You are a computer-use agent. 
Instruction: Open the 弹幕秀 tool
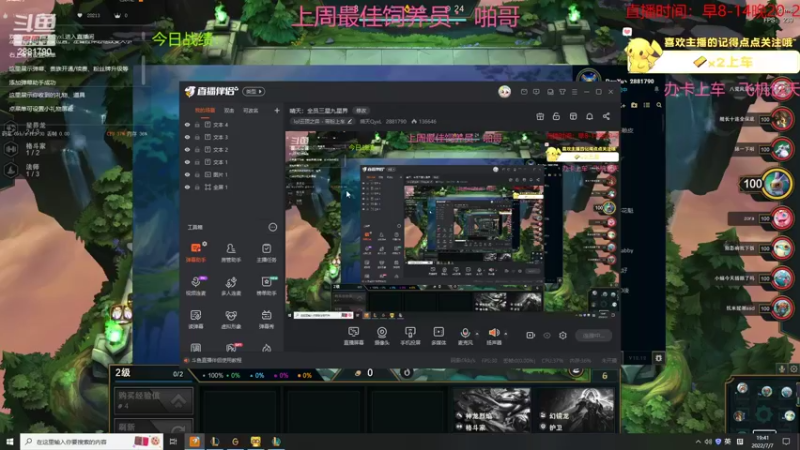(266, 319)
